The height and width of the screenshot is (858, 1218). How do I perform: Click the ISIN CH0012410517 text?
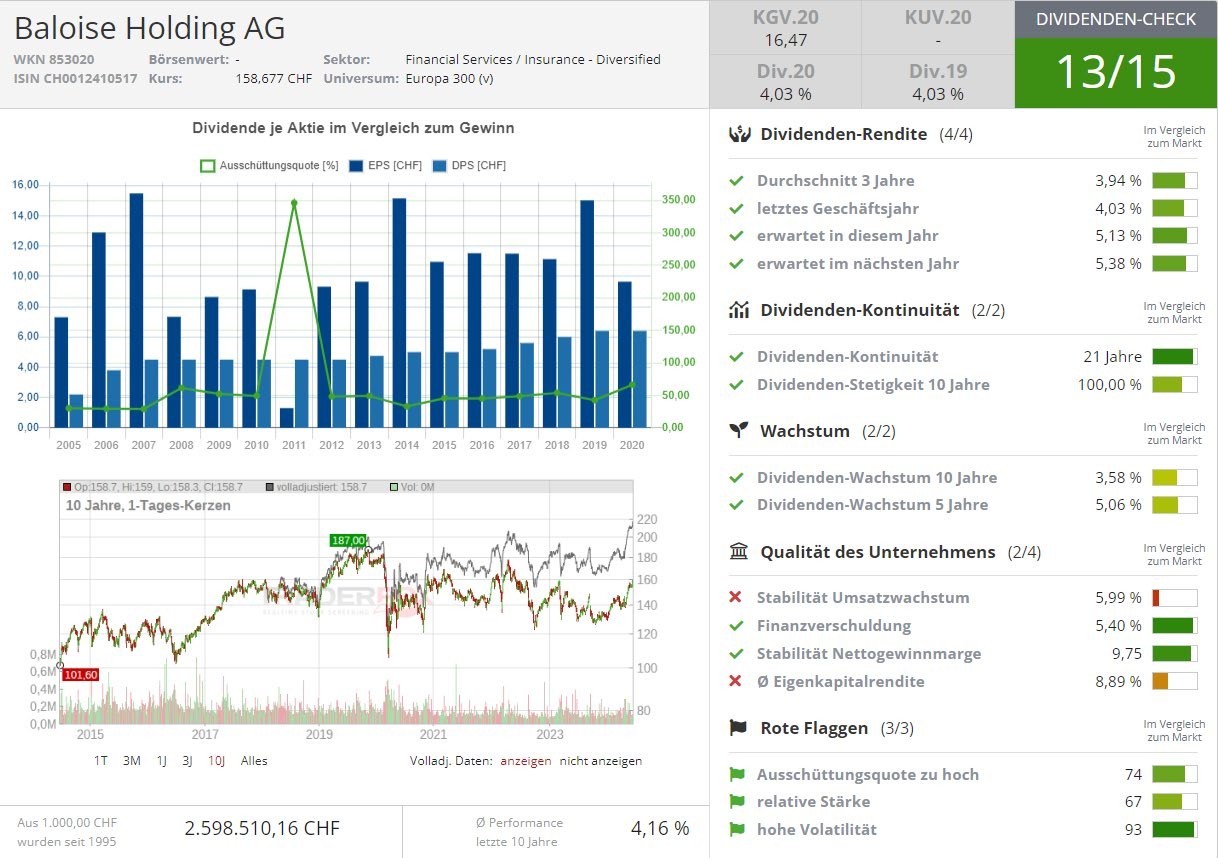(x=76, y=78)
